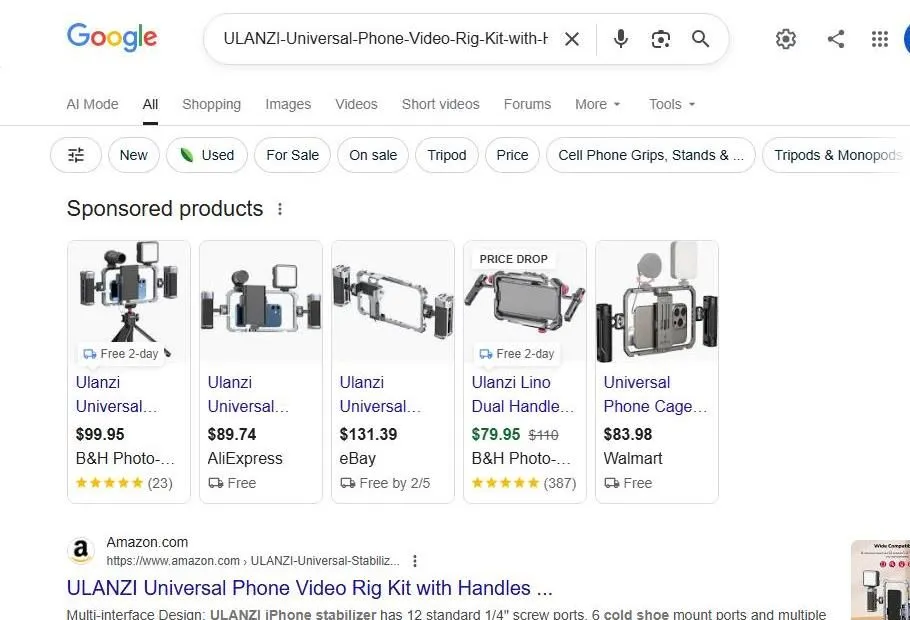Open Sponsored products options menu
This screenshot has width=910, height=620.
280,209
